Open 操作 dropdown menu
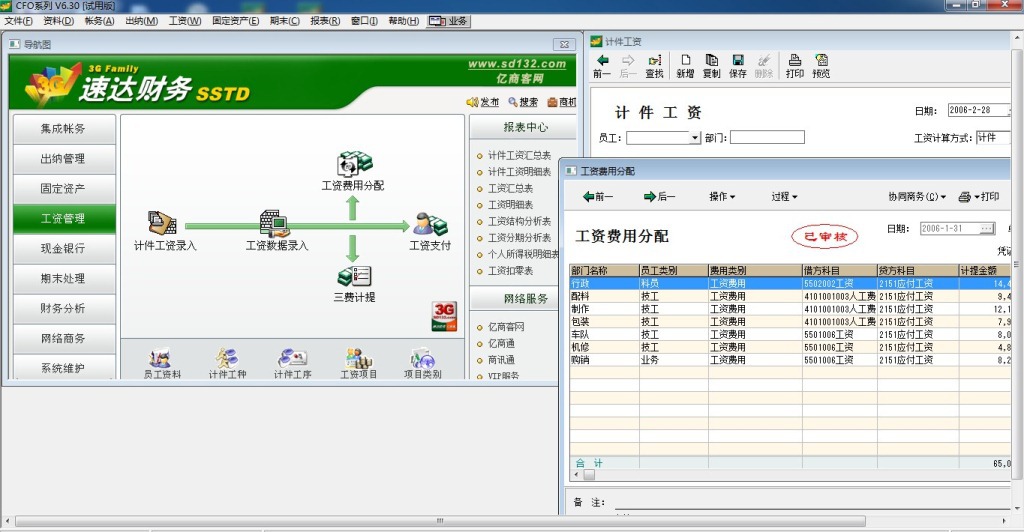Viewport: 1024px width, 532px height. pos(722,196)
